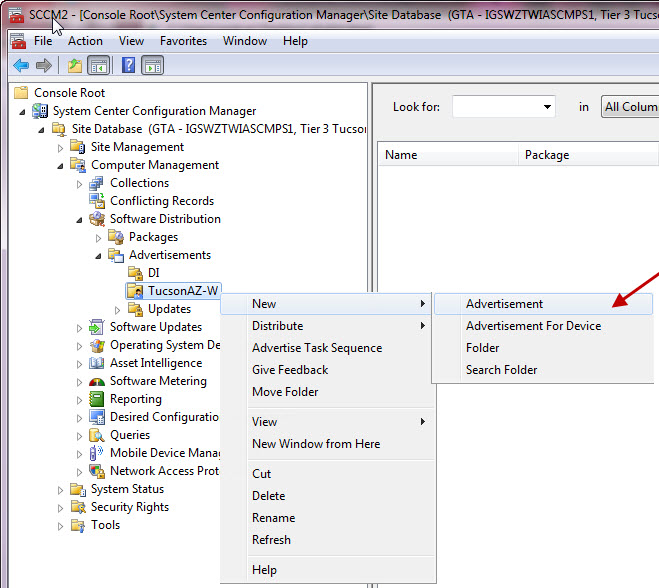Image resolution: width=659 pixels, height=588 pixels.
Task: Click the DI folder icon
Action: point(135,273)
